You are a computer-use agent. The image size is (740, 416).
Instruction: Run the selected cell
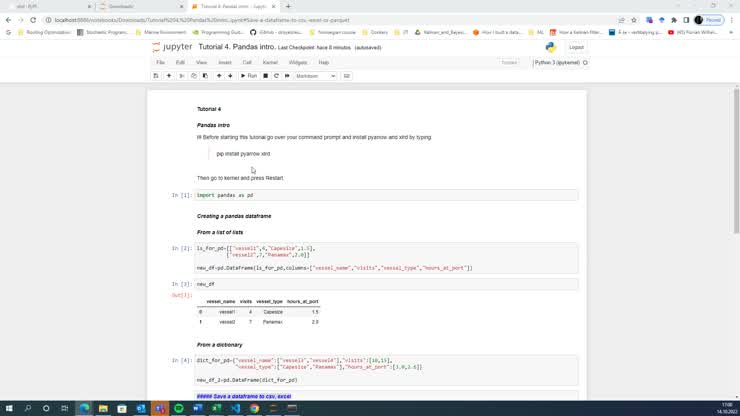(x=249, y=76)
